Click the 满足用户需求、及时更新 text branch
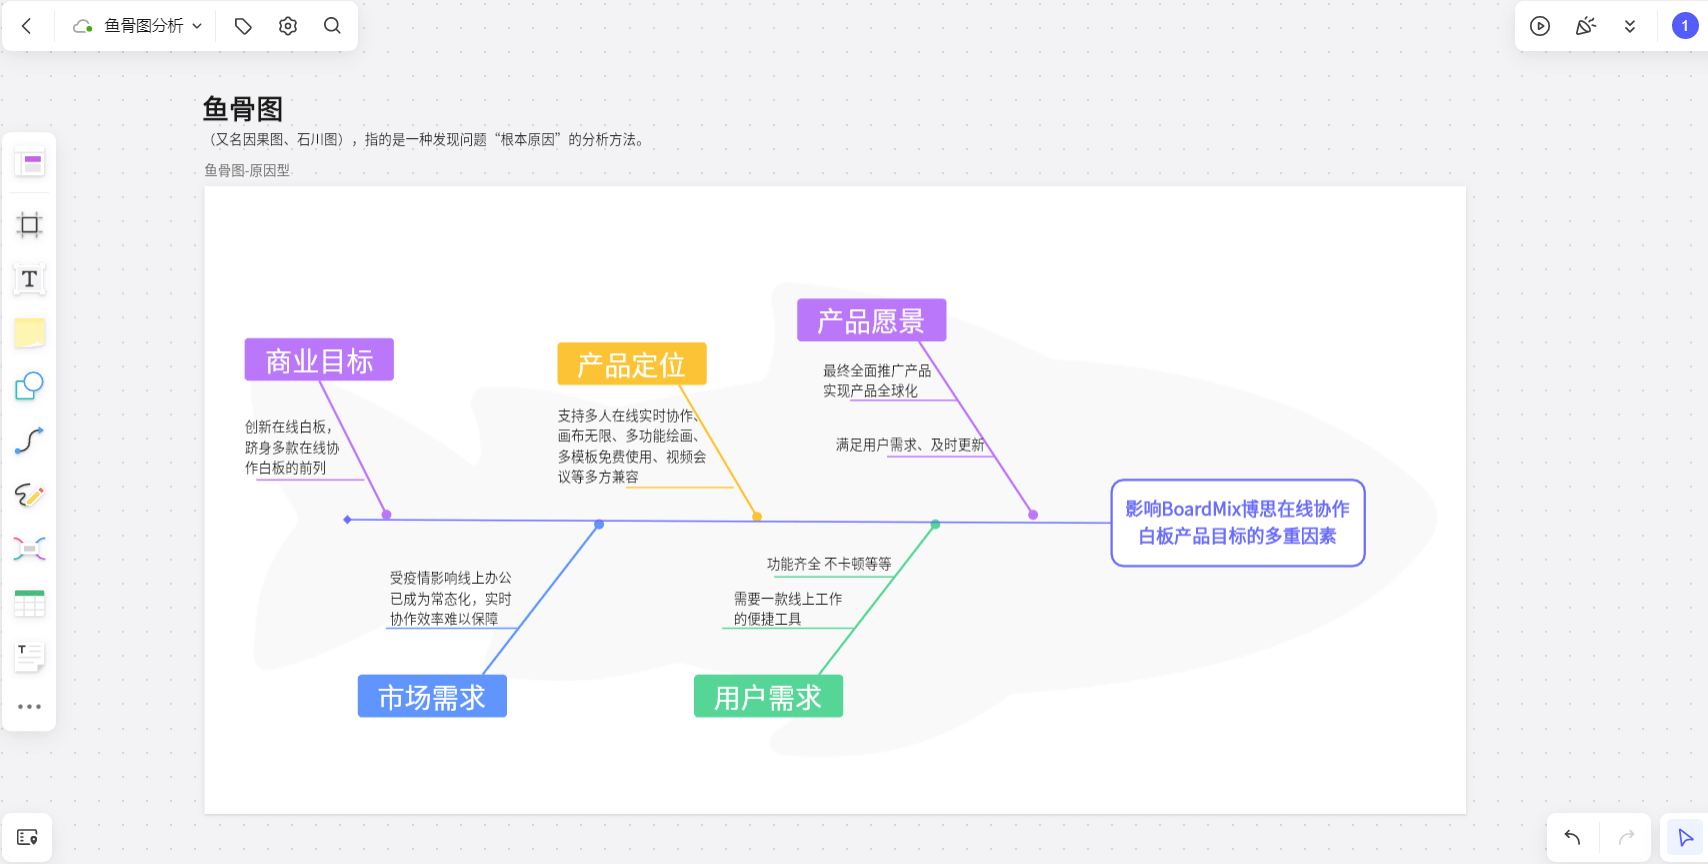 point(910,445)
